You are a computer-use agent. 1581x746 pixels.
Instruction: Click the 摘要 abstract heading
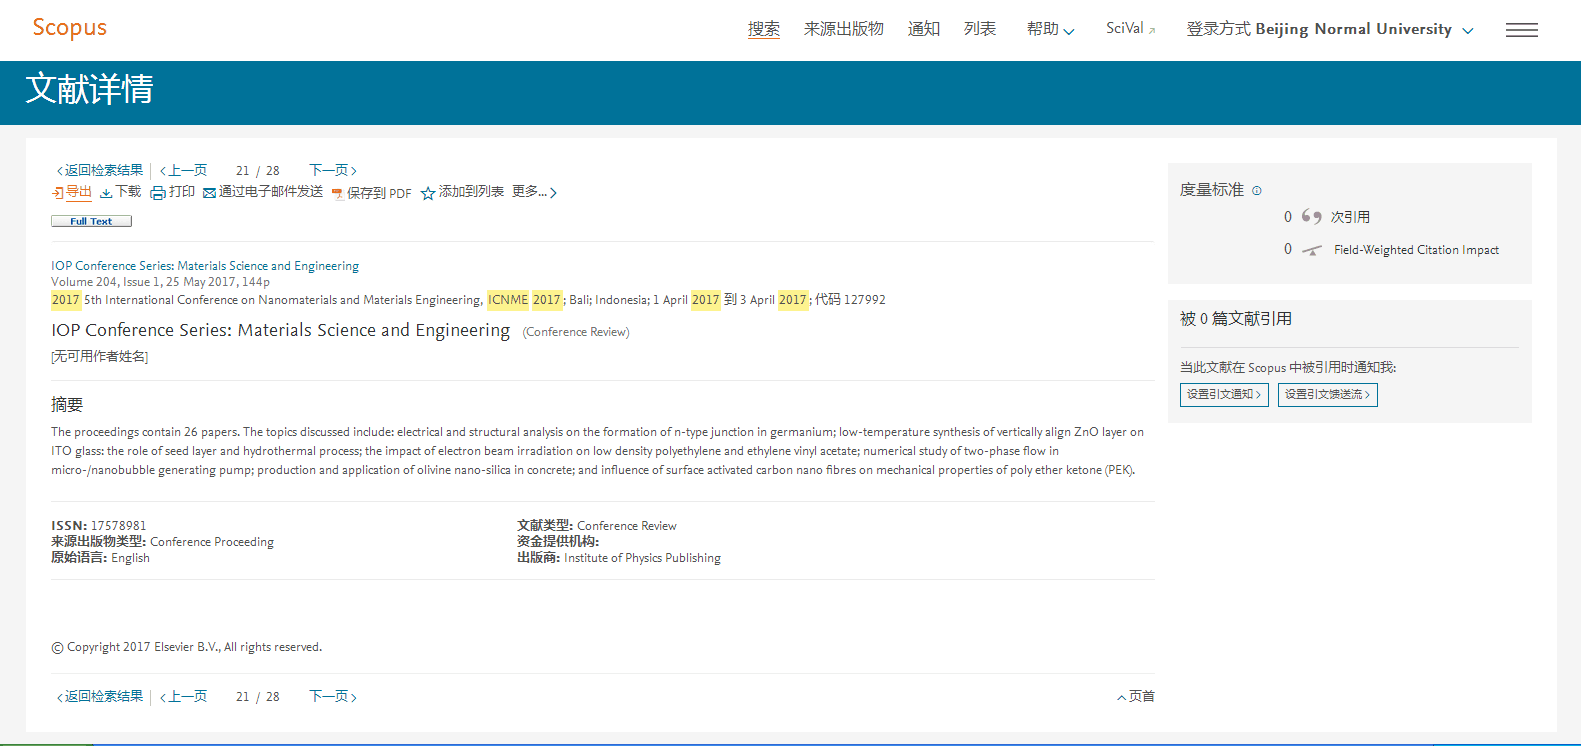tap(67, 404)
